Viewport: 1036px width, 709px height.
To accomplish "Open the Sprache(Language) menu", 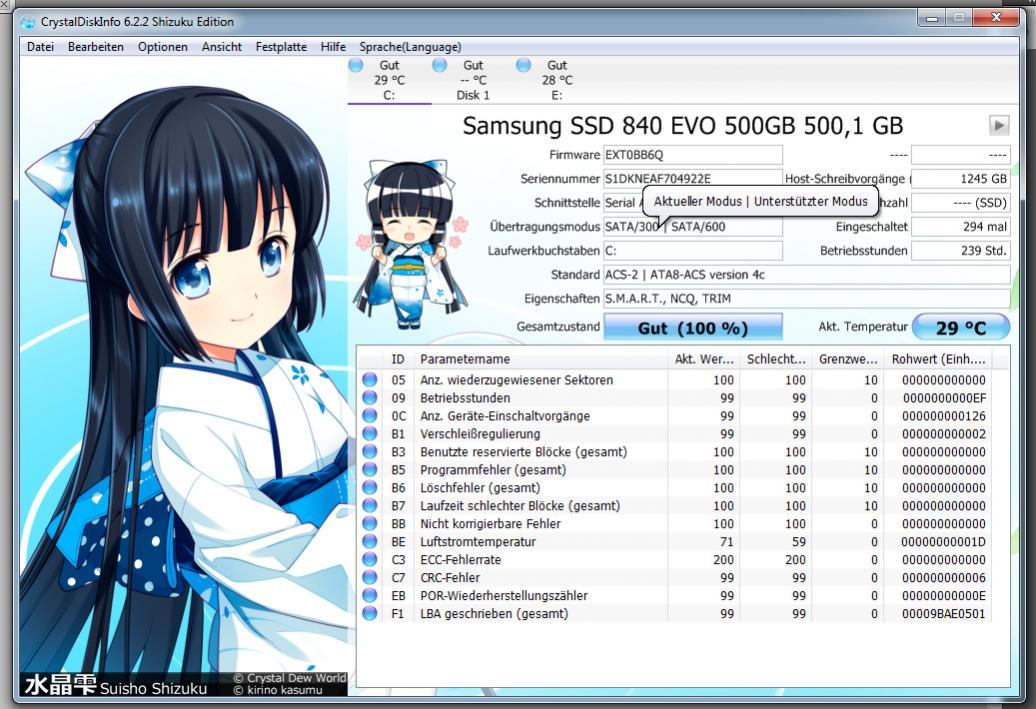I will pos(410,47).
